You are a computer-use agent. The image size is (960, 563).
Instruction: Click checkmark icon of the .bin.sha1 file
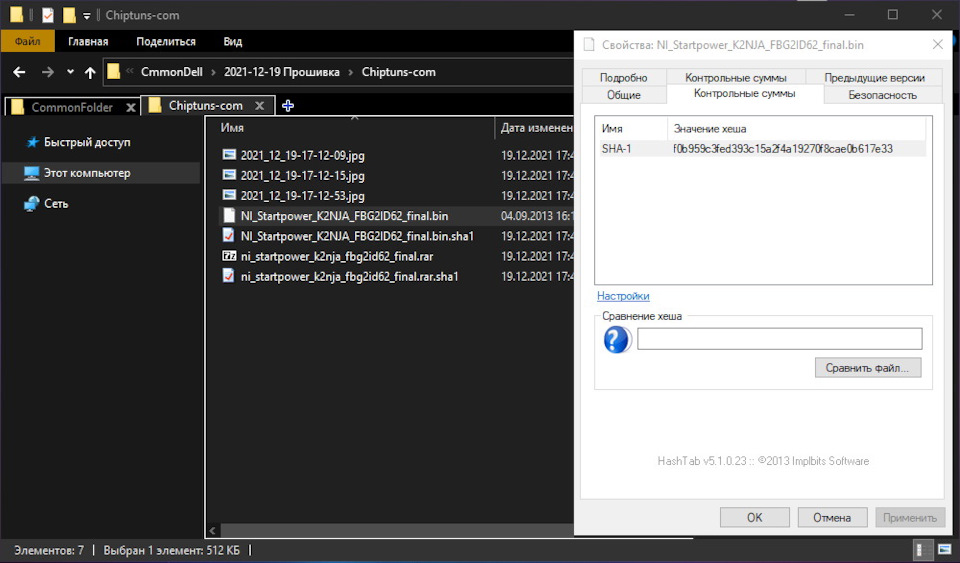[x=229, y=236]
